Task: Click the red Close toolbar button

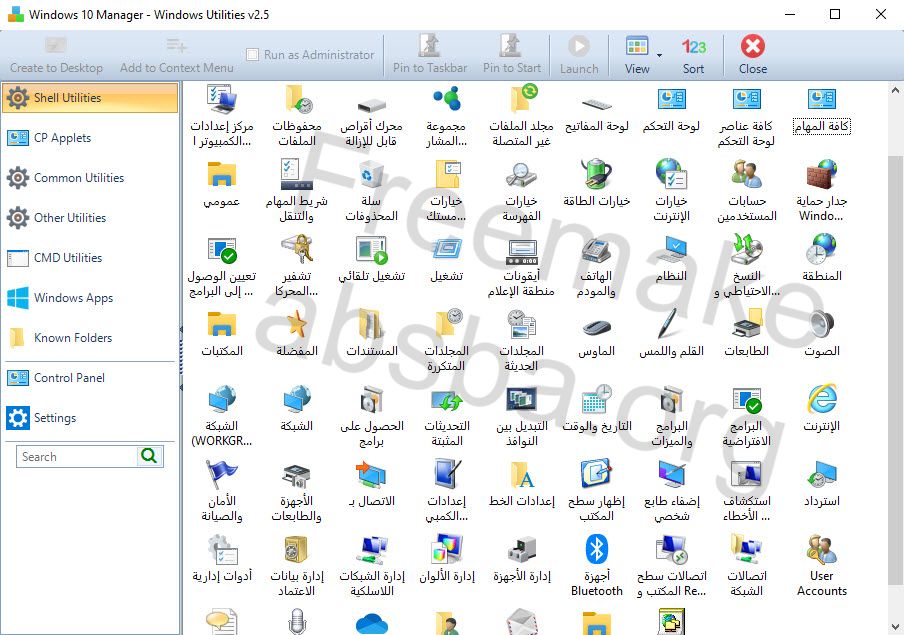Action: coord(753,55)
